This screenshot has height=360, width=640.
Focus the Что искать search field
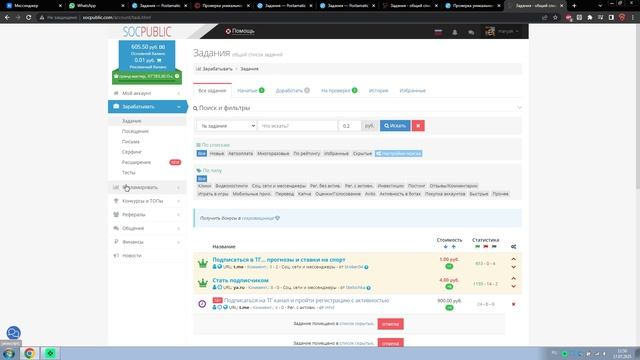[298, 126]
